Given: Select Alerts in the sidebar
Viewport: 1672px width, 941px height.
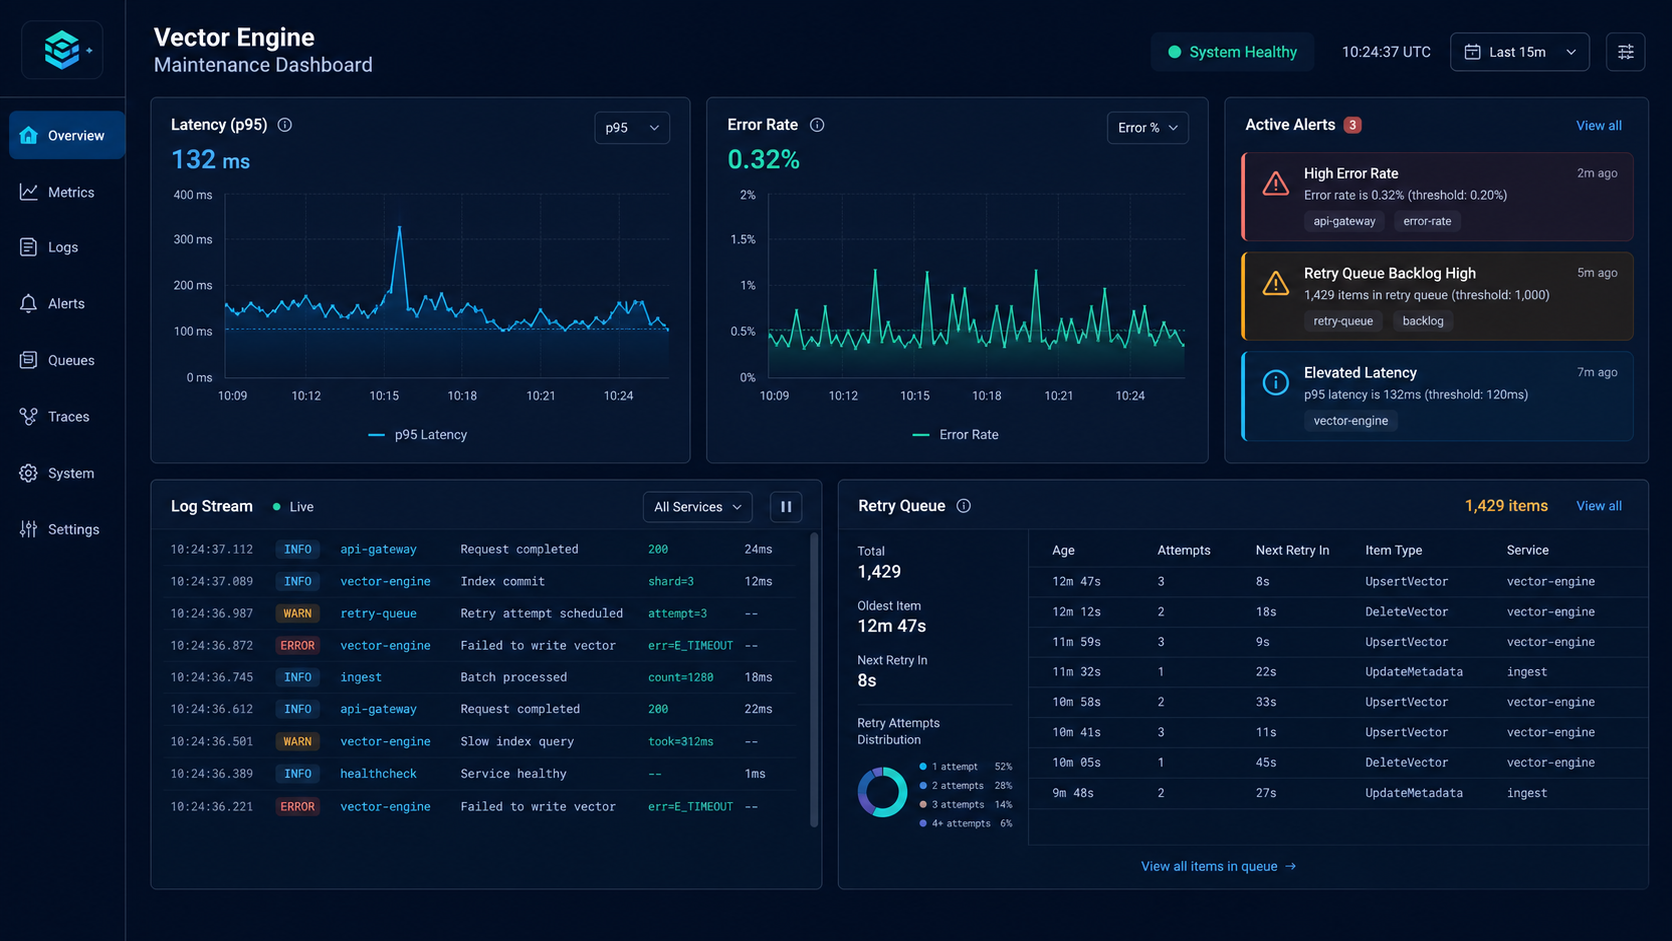Looking at the screenshot, I should point(67,303).
